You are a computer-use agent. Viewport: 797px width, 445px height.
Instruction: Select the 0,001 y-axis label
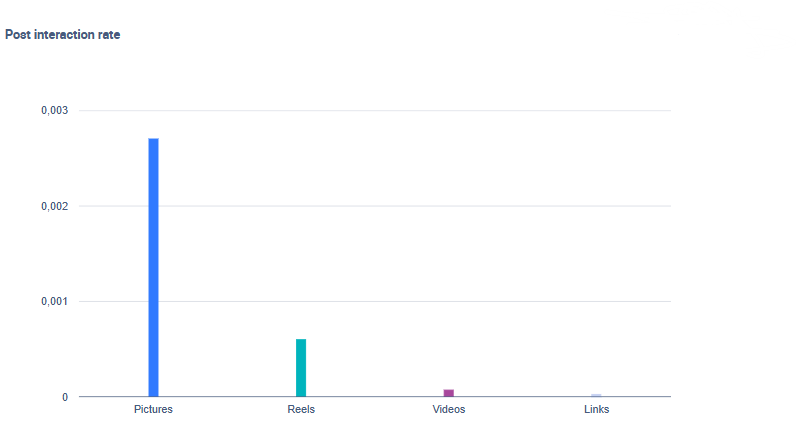pos(54,301)
